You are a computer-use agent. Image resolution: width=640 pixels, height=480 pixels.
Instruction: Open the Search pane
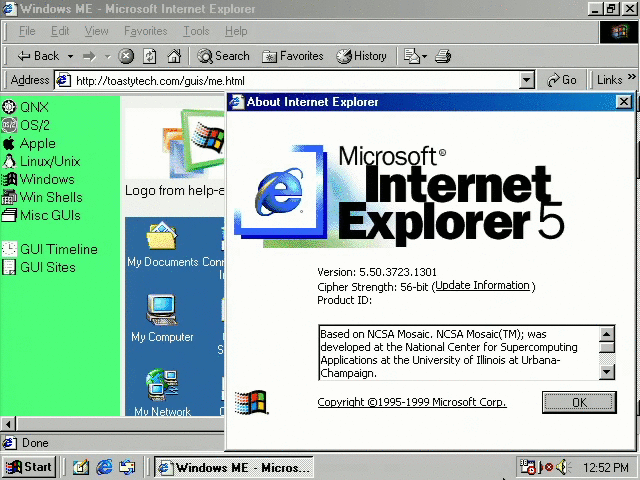[223, 56]
